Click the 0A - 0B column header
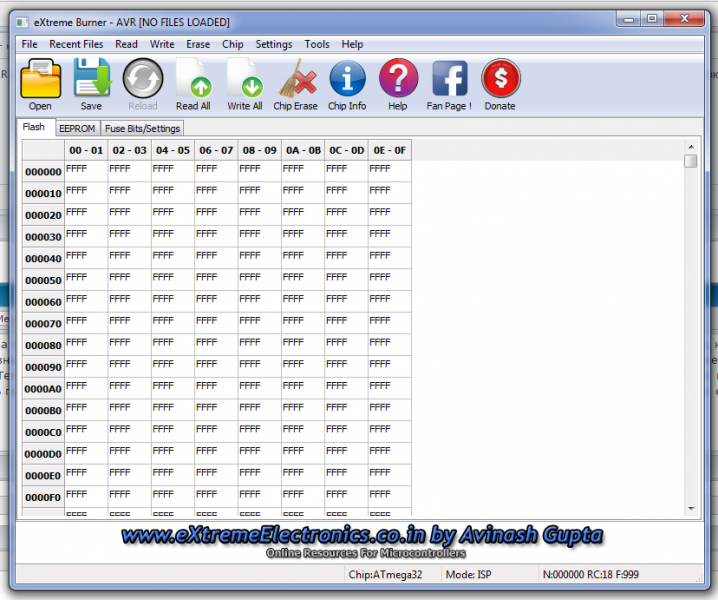The width and height of the screenshot is (718, 600). [303, 150]
